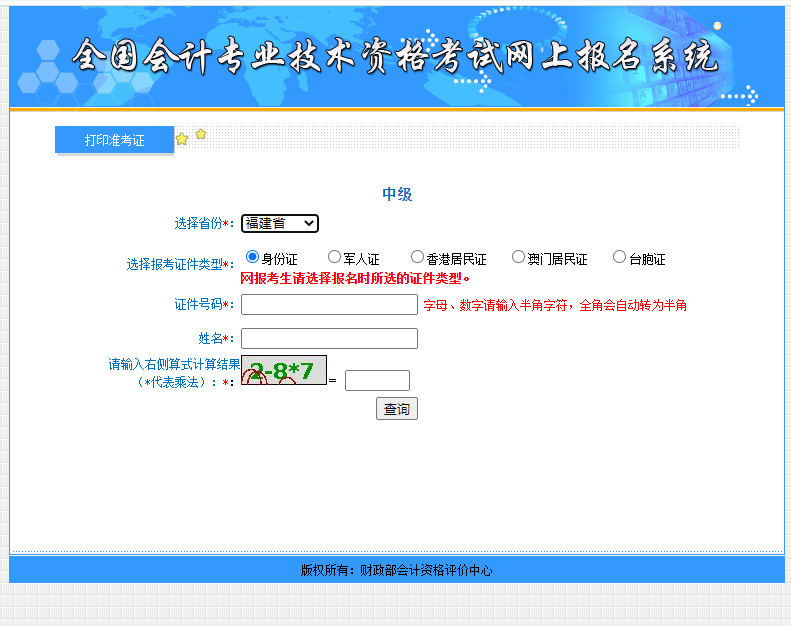Open the 打印准考证 tab

pos(114,140)
